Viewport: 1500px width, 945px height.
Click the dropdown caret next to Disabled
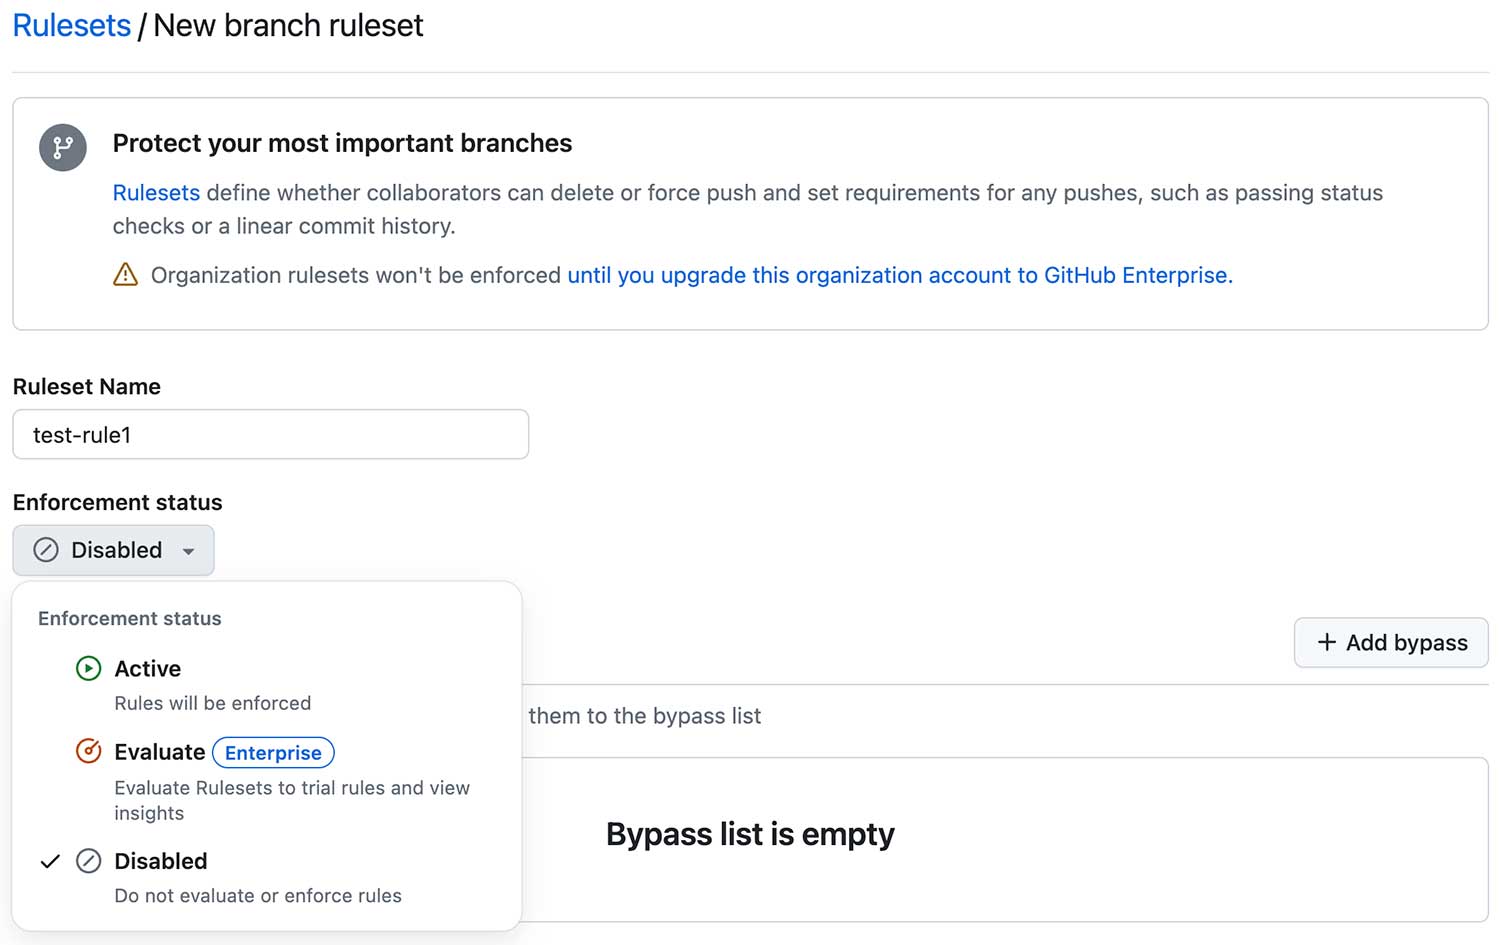click(188, 551)
